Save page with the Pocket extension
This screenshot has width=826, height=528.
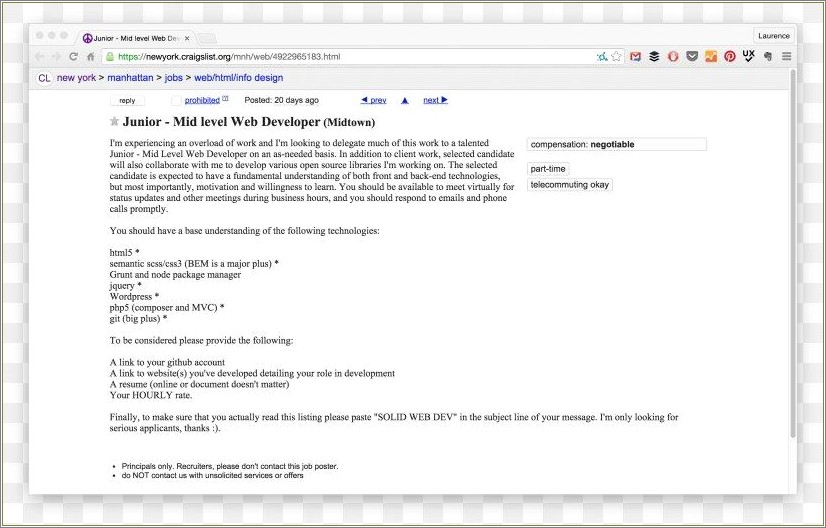point(692,56)
